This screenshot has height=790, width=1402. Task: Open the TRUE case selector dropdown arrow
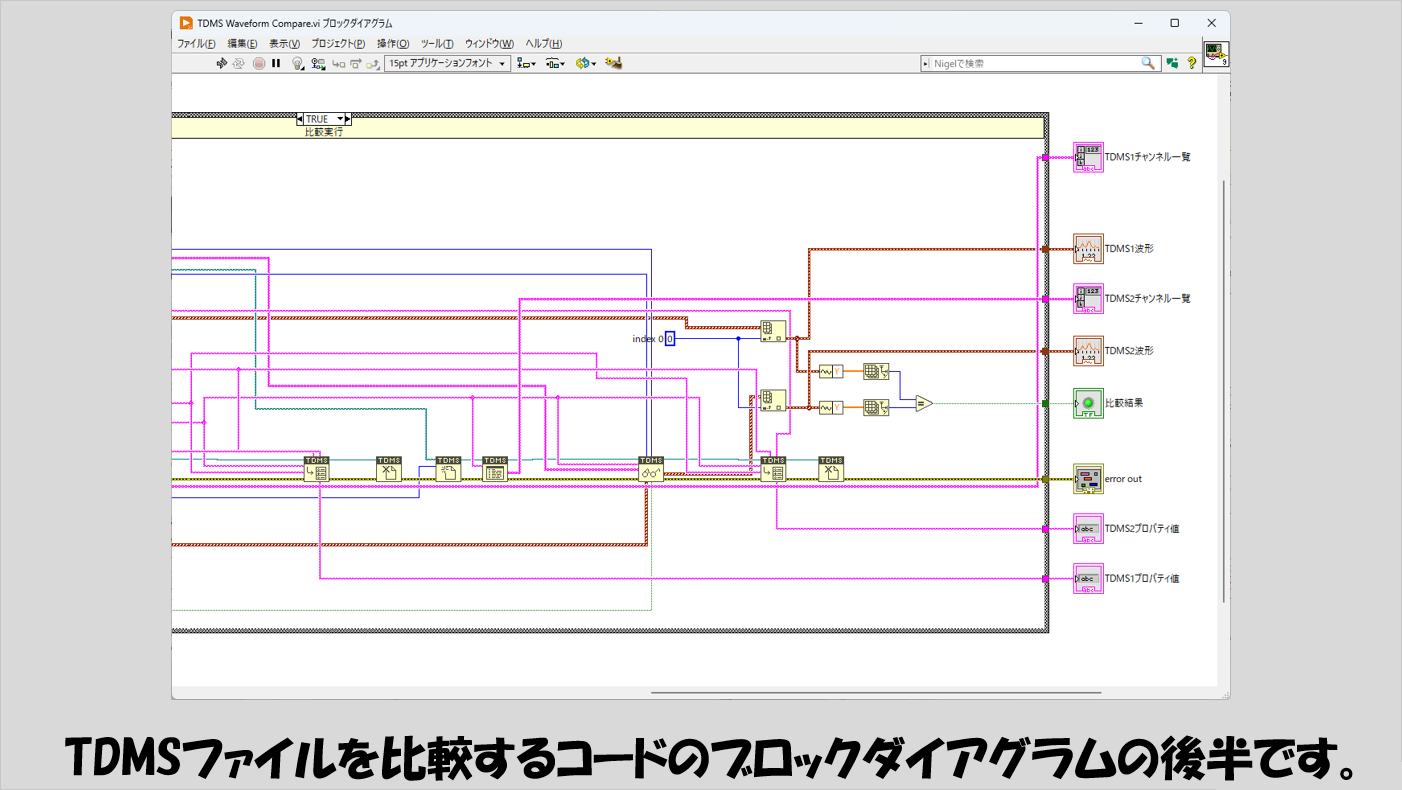click(340, 119)
